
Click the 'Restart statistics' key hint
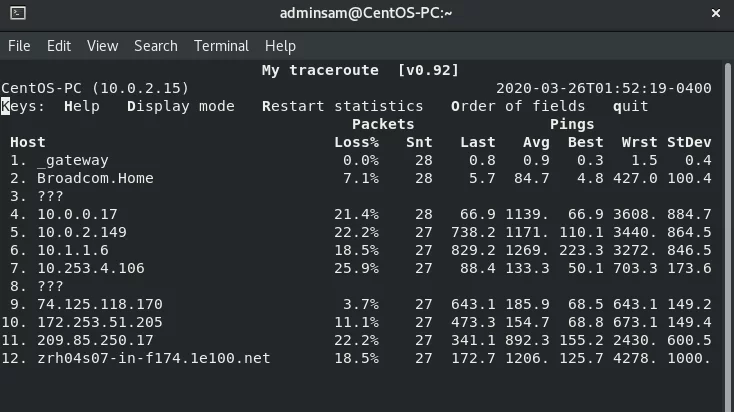tap(343, 106)
